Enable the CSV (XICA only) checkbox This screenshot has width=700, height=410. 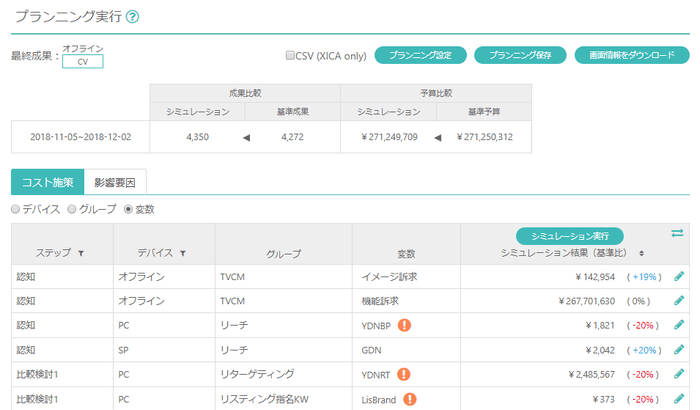(x=290, y=56)
